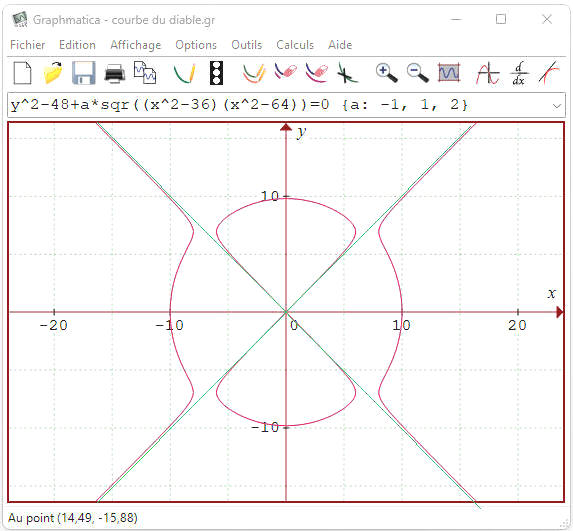
Task: Open the Edition menu
Action: click(x=77, y=45)
